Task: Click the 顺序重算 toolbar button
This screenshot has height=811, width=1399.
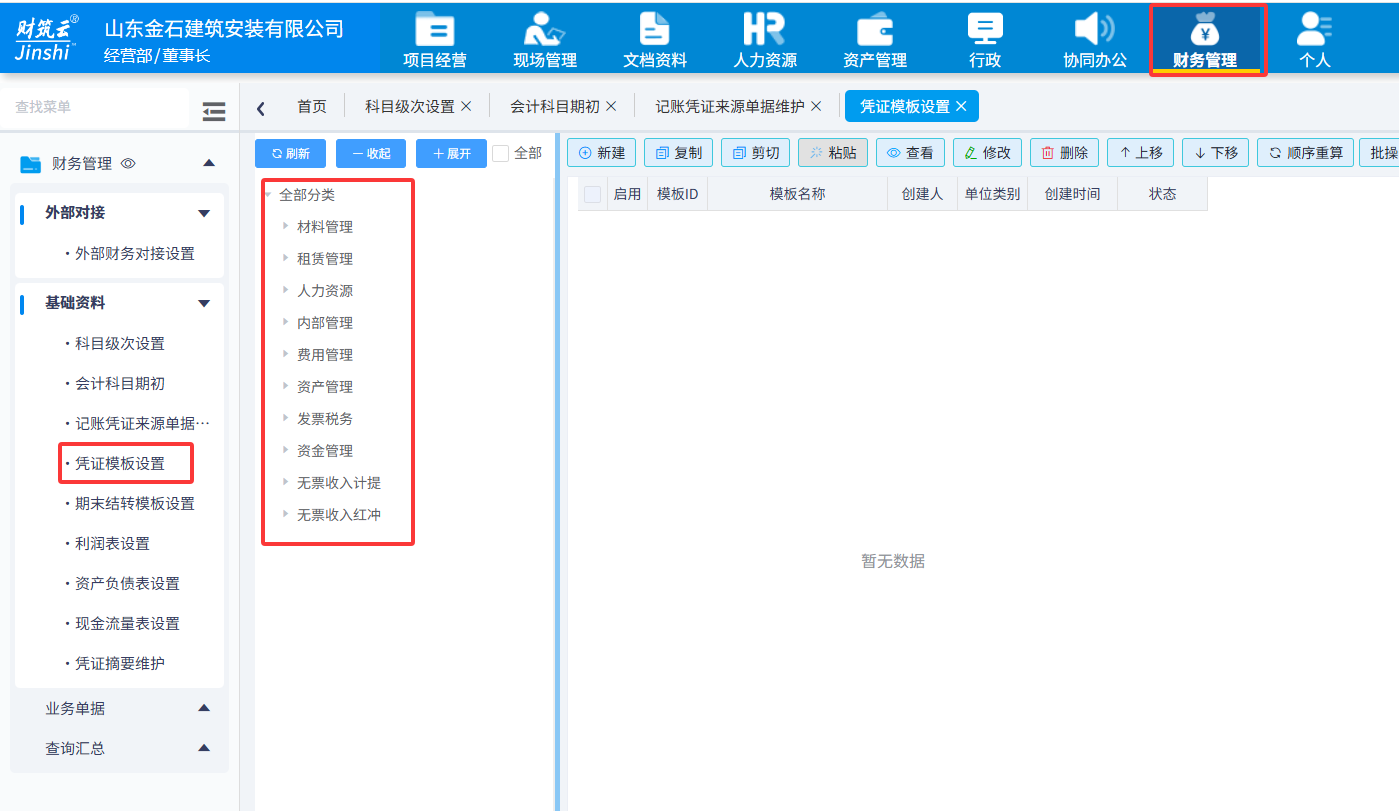Action: (x=1306, y=153)
